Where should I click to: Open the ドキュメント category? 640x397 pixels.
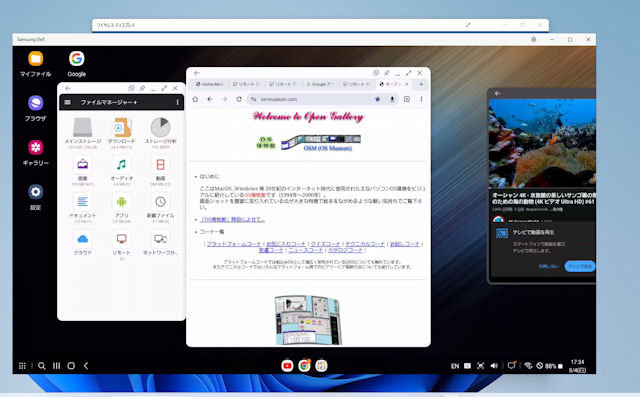82,208
